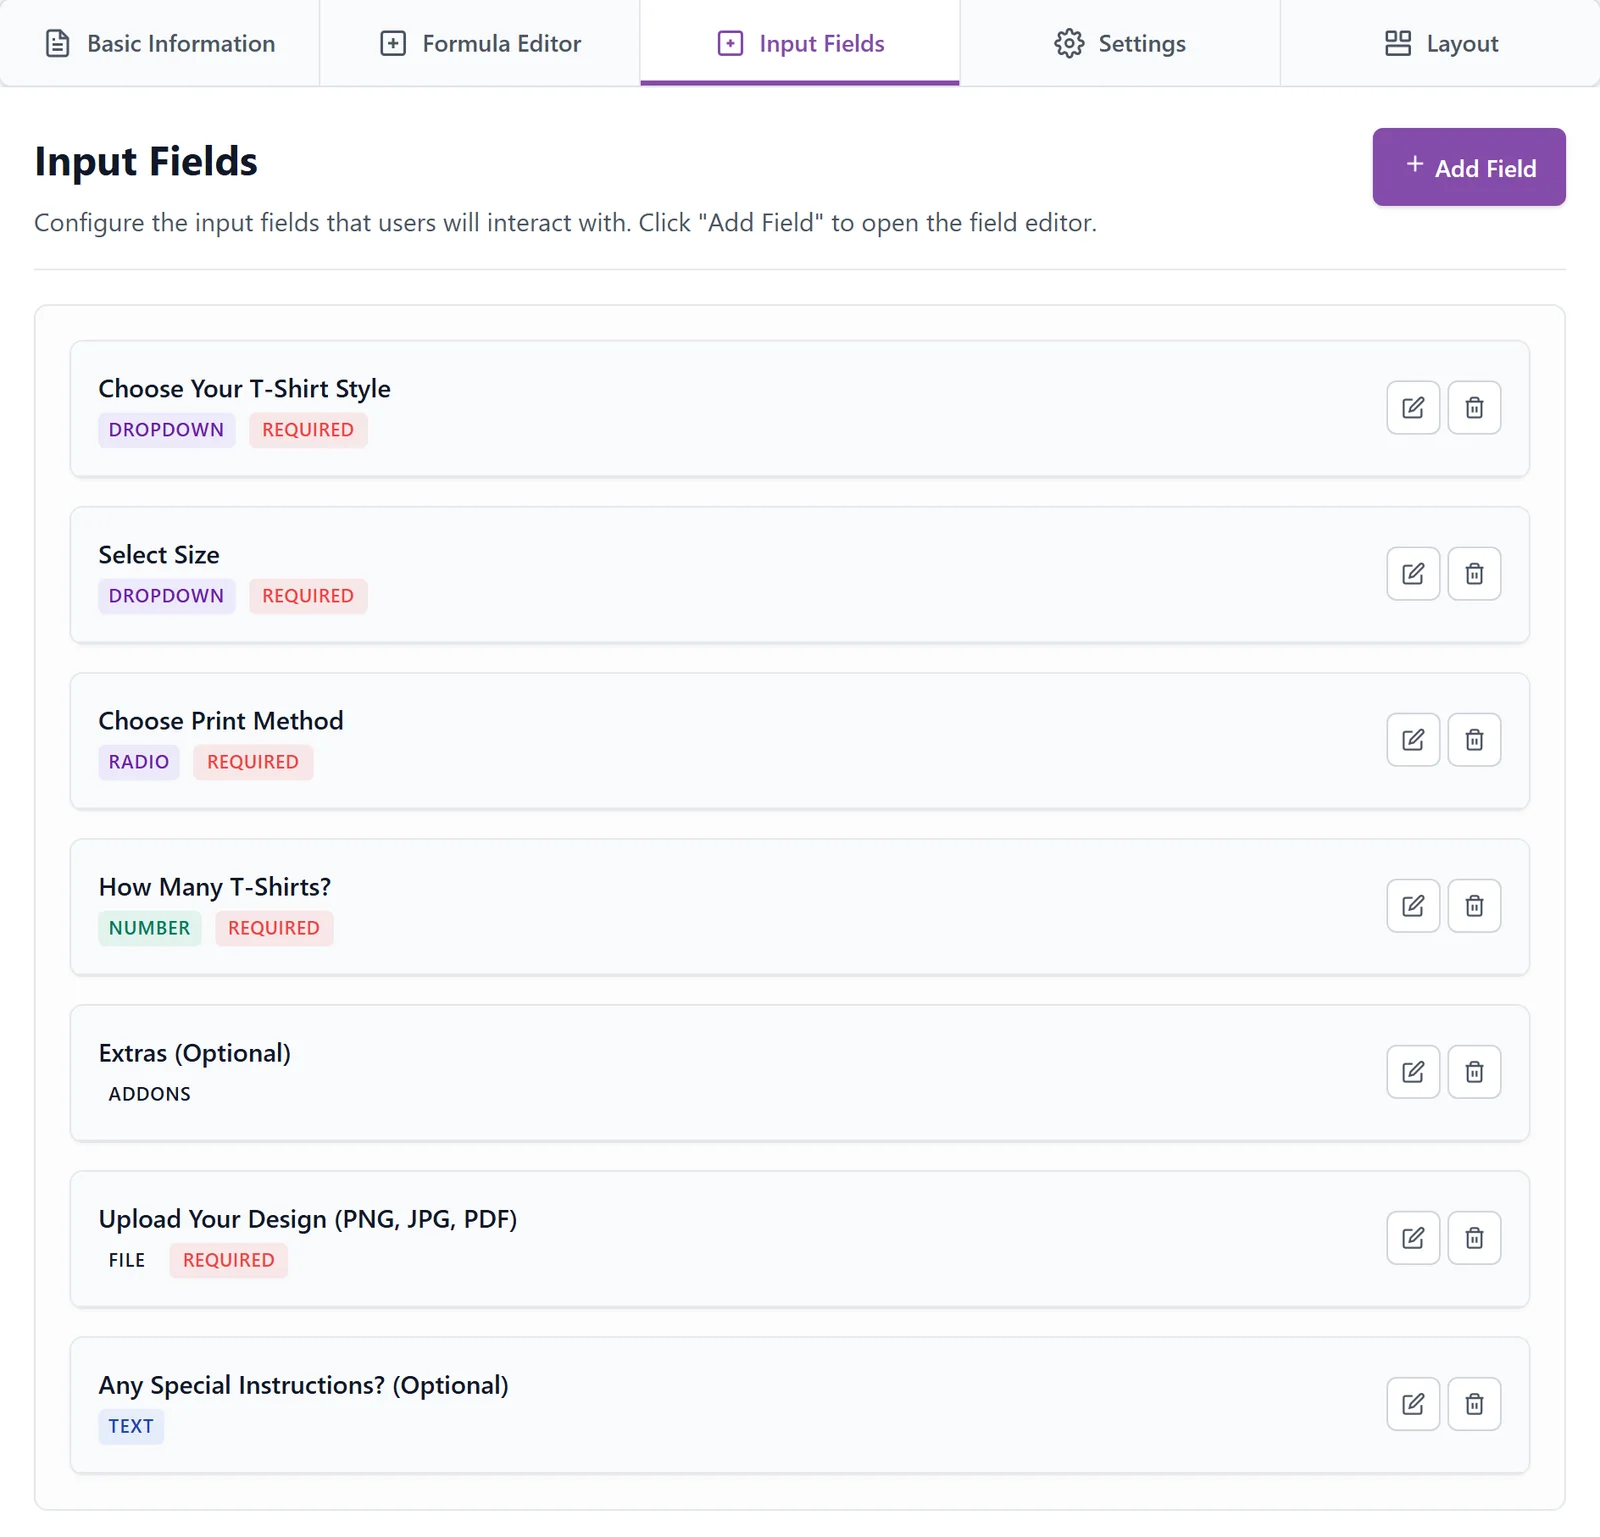The width and height of the screenshot is (1600, 1537).
Task: Open the Layout tab
Action: [x=1440, y=43]
